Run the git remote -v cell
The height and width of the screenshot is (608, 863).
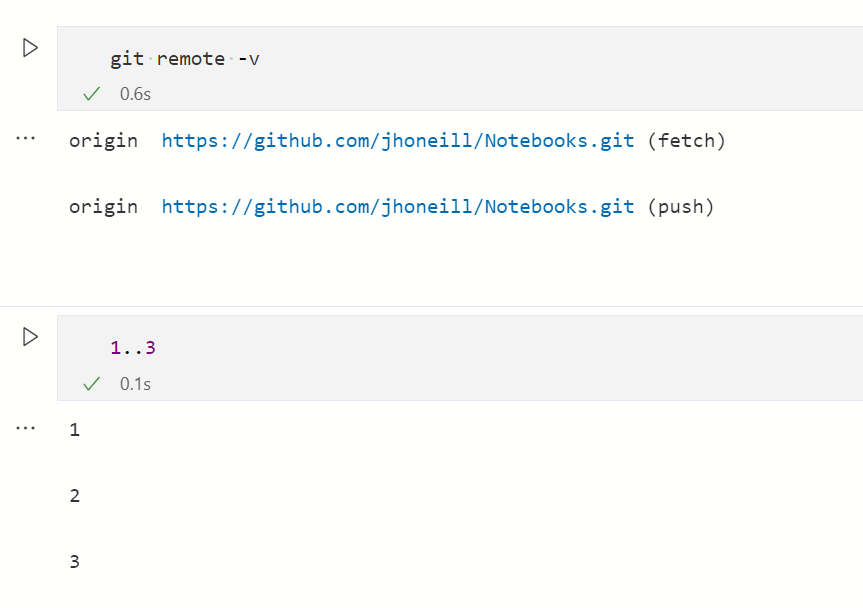[30, 47]
